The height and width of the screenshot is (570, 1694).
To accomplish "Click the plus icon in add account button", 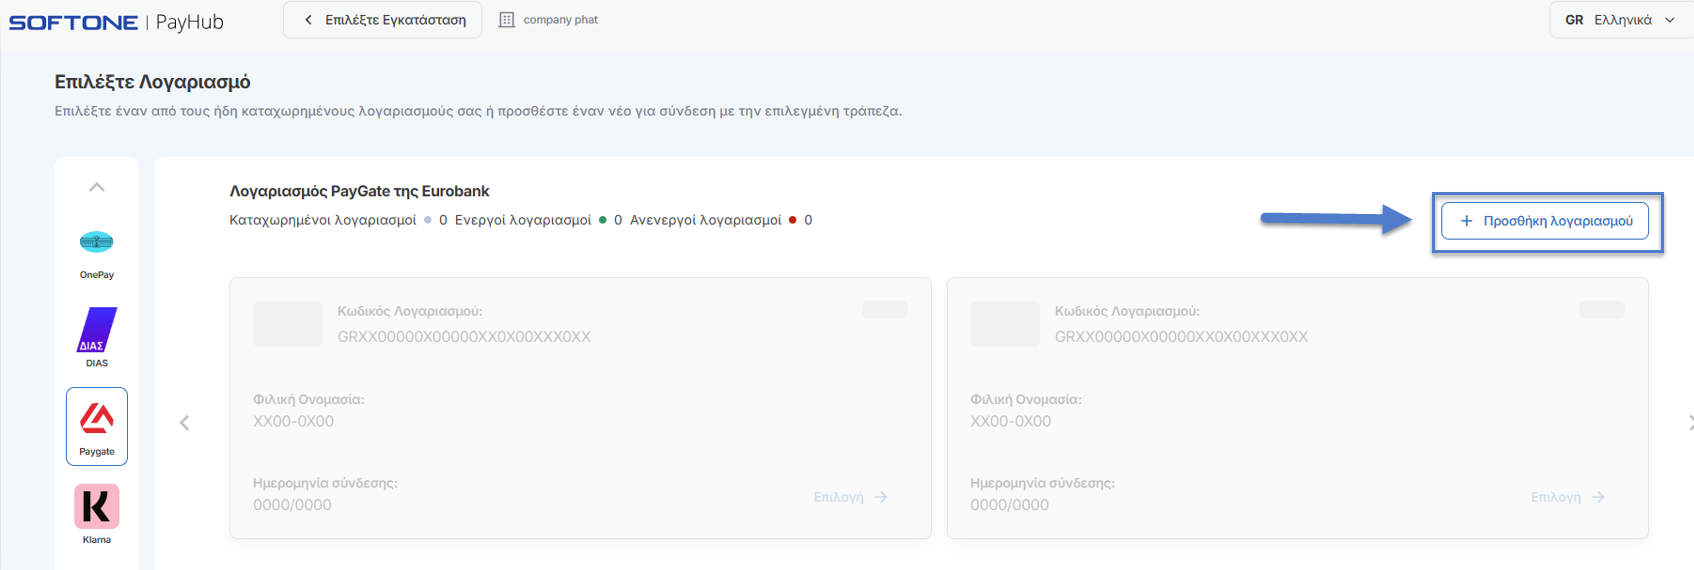I will click(1466, 221).
